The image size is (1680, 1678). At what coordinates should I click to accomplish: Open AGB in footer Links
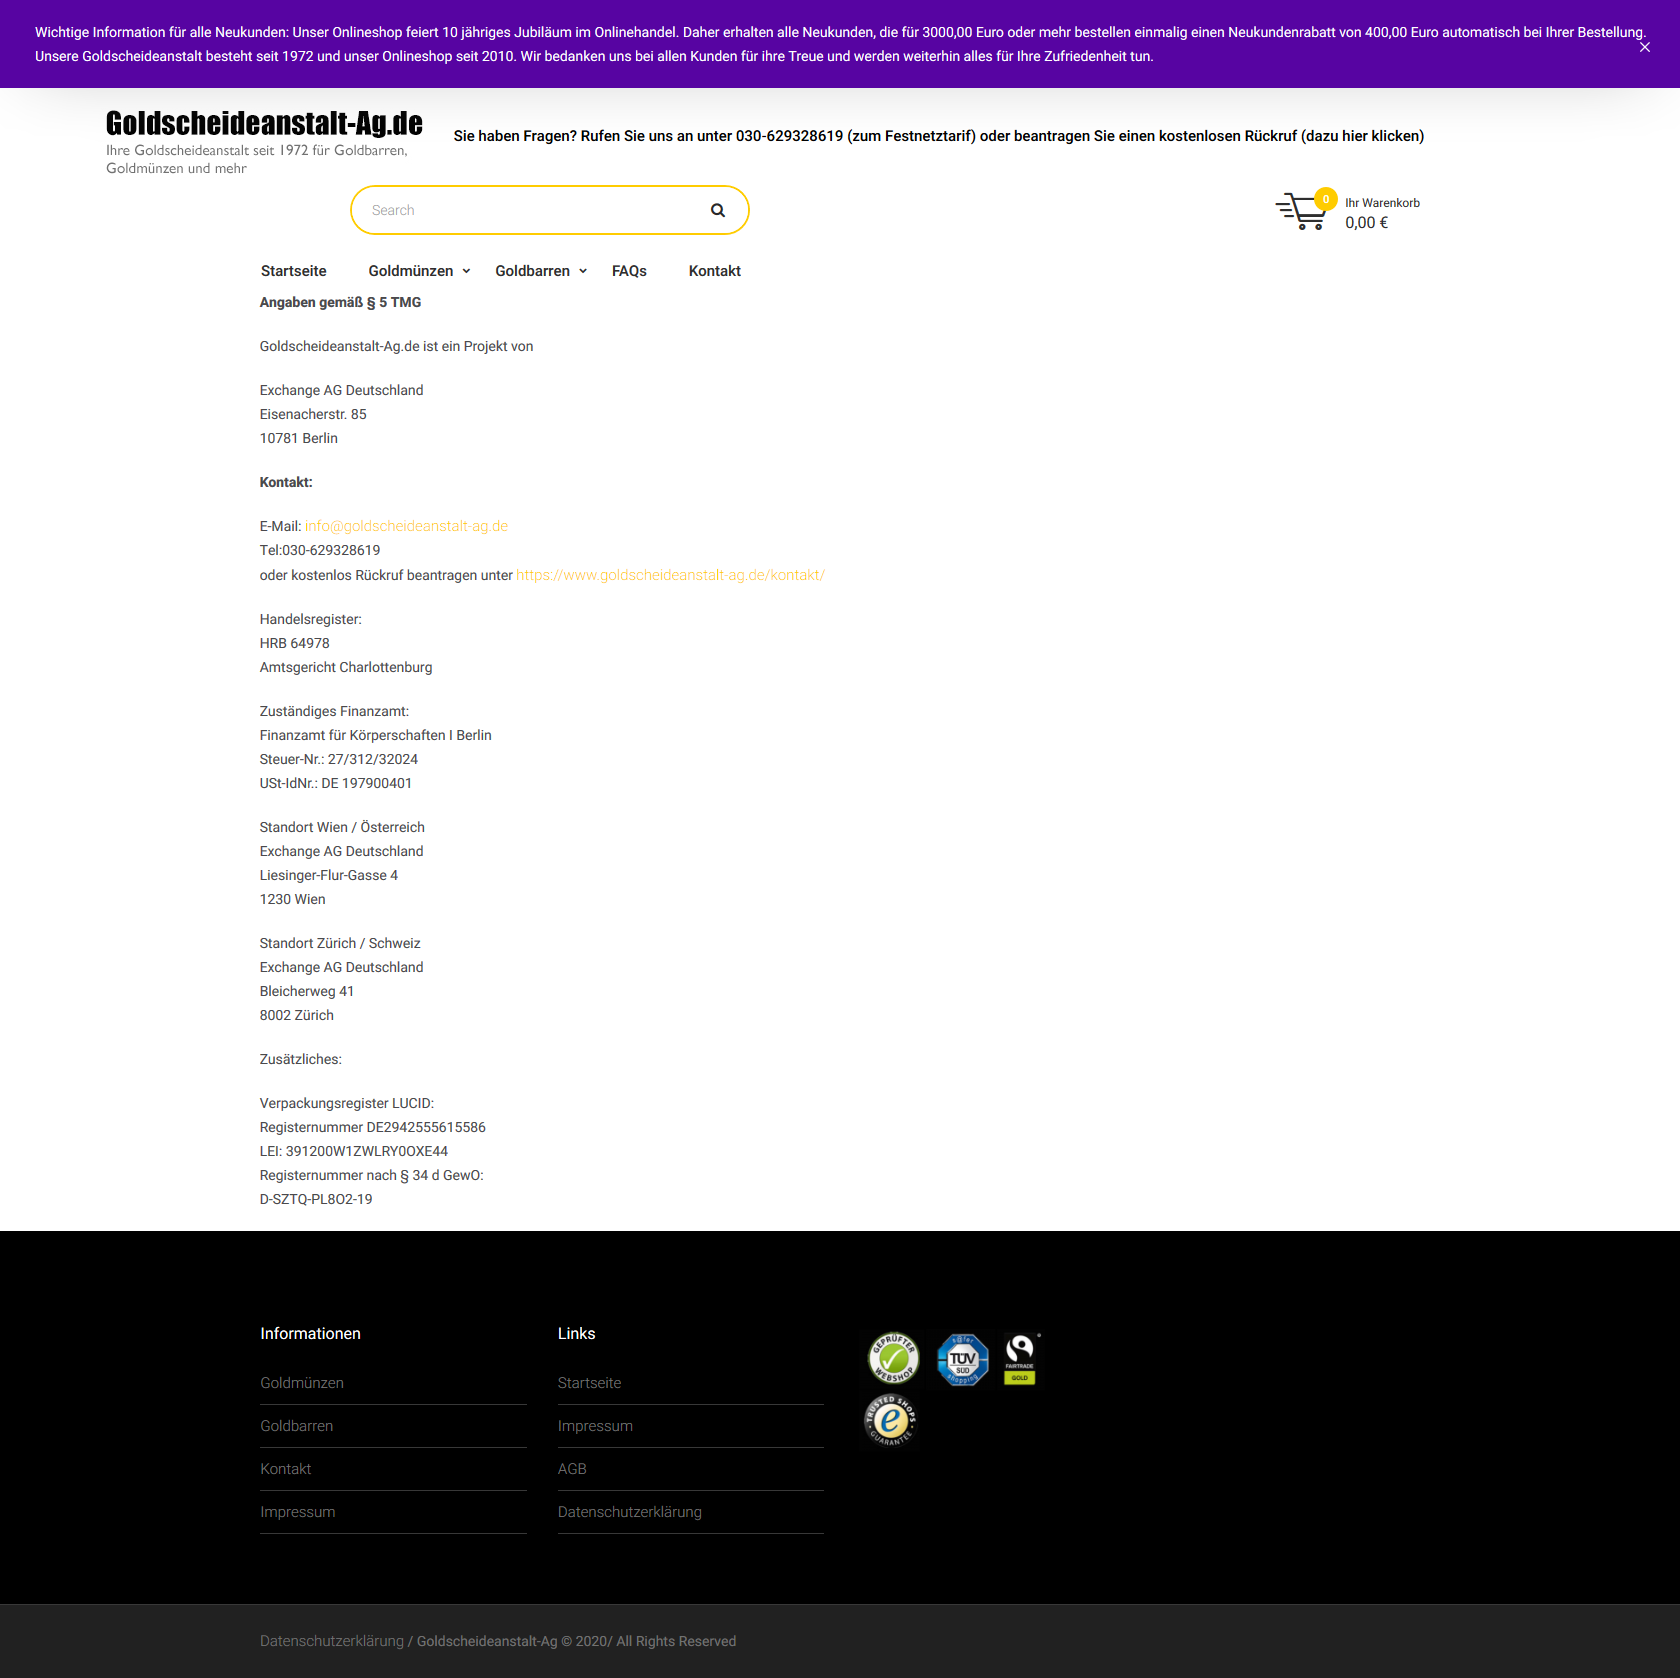click(572, 1469)
